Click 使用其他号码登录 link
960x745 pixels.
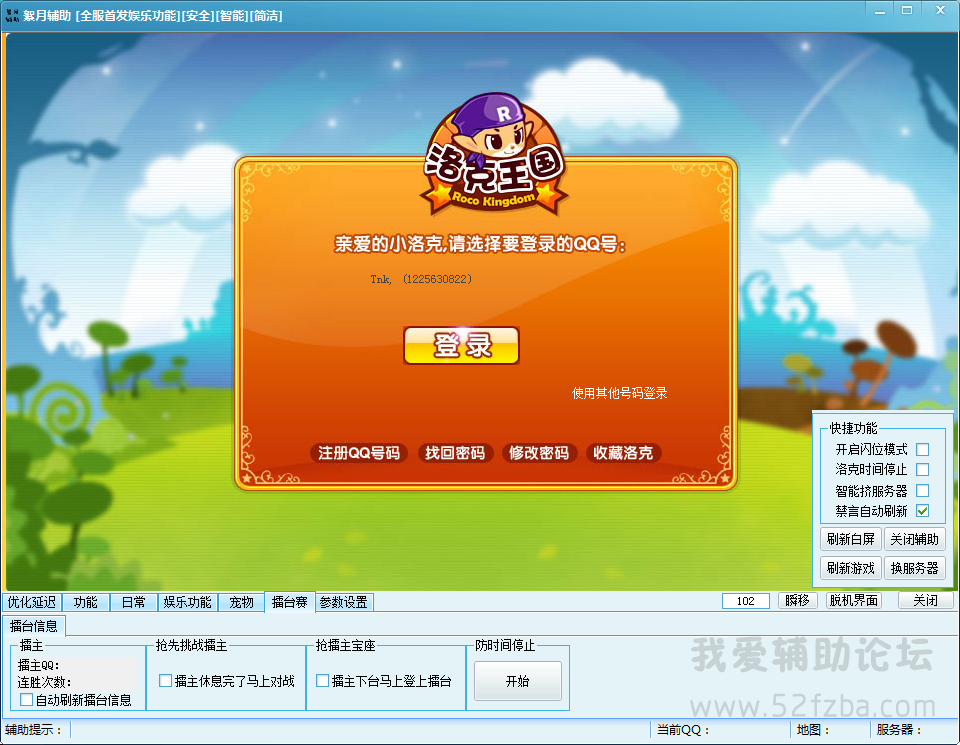click(619, 393)
